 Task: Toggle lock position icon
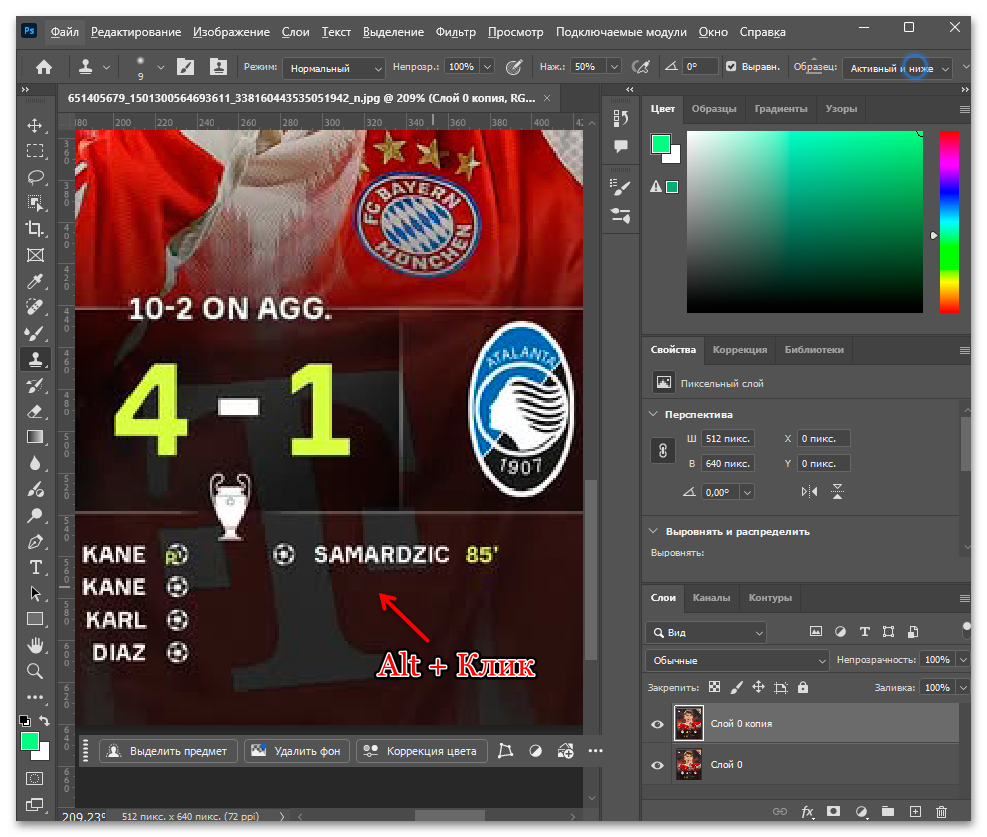tap(759, 687)
